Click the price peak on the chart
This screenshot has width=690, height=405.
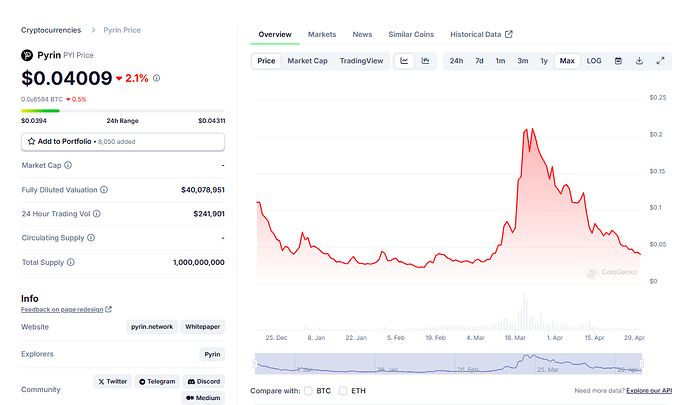click(x=532, y=129)
